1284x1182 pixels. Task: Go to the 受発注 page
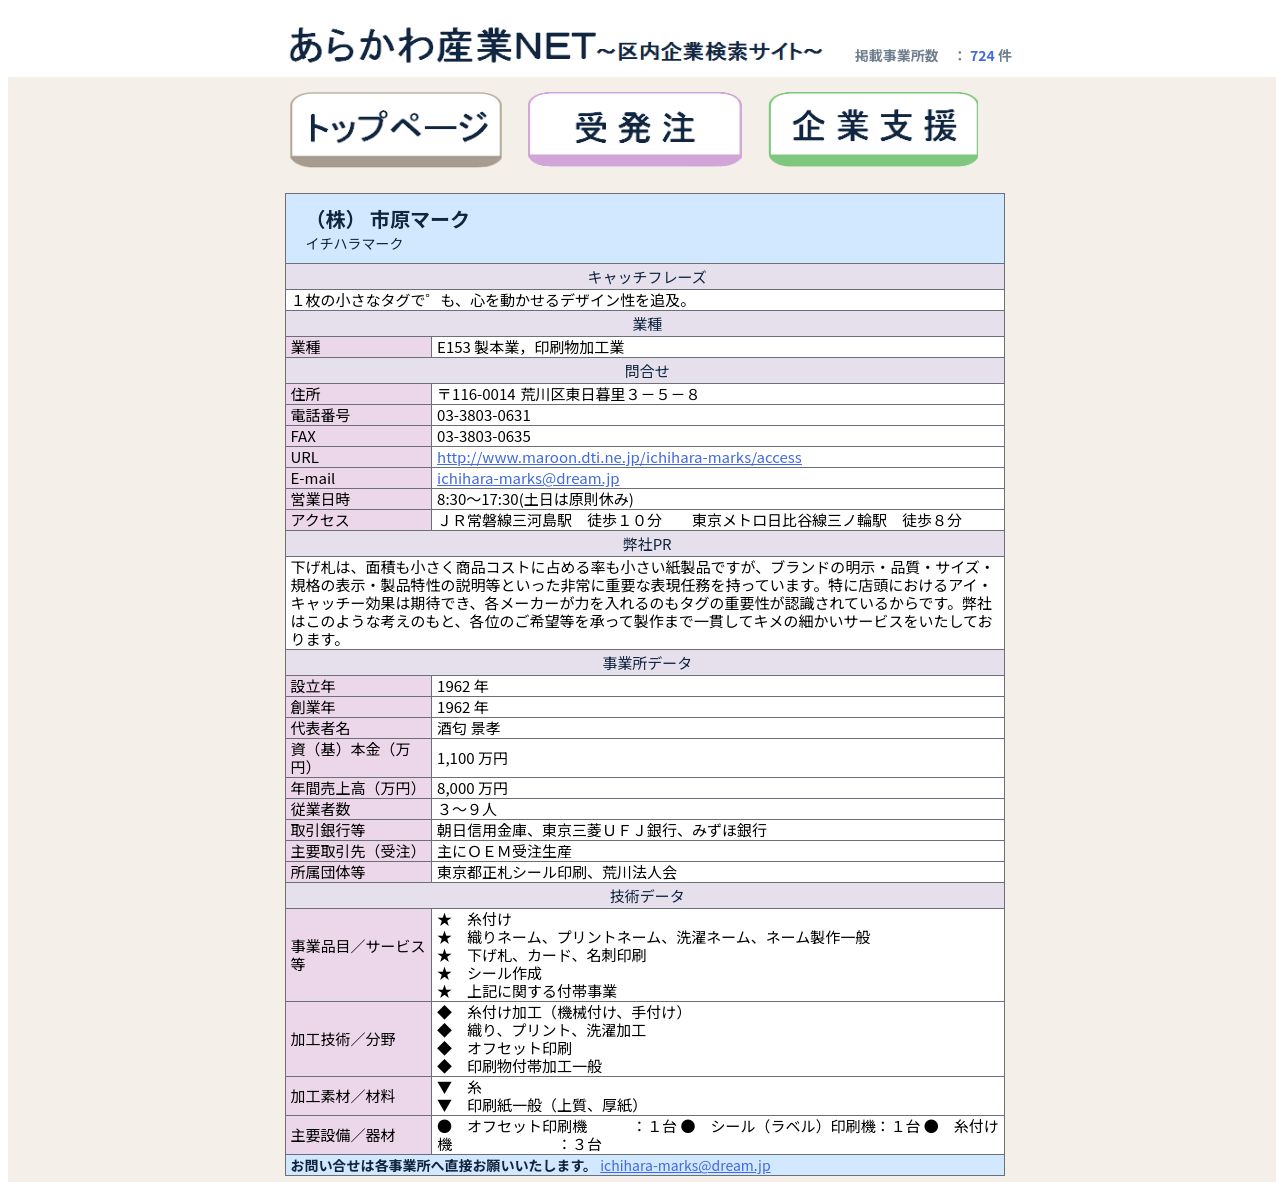(x=635, y=129)
